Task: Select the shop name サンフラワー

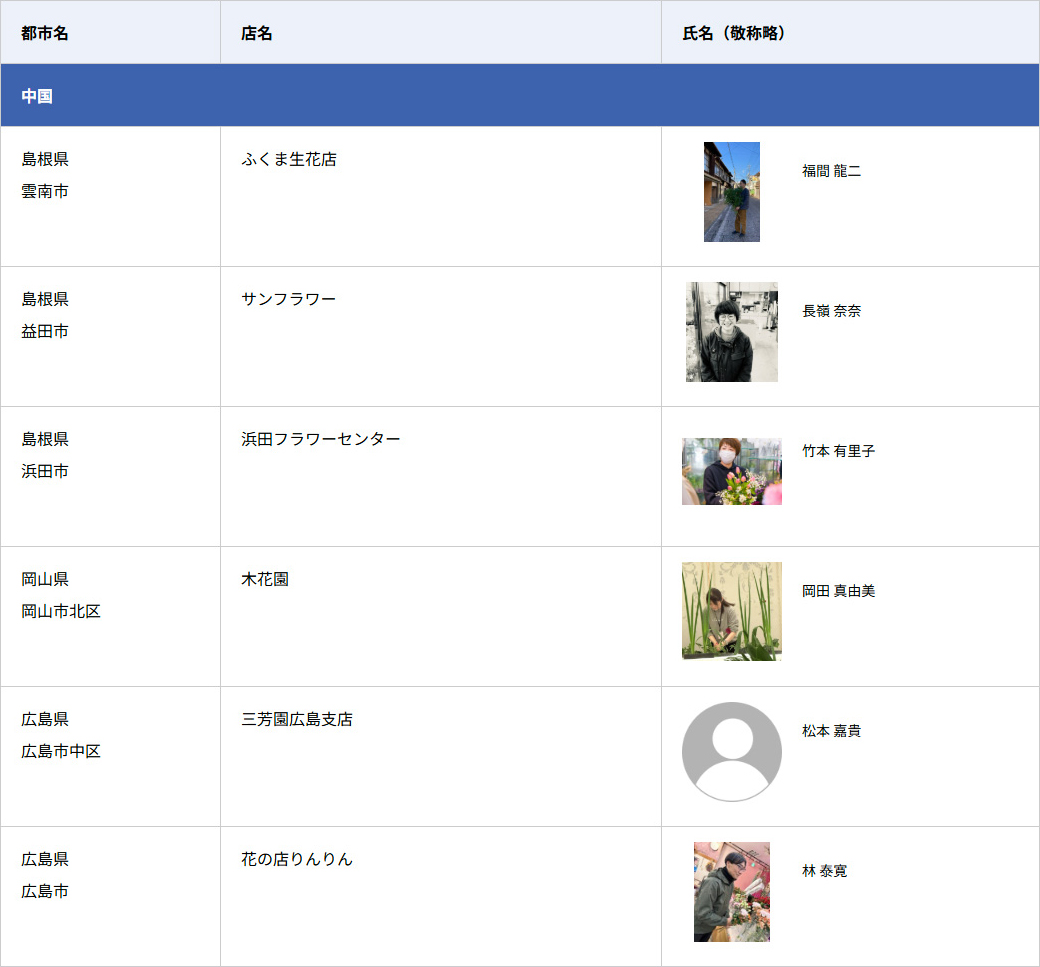Action: point(289,299)
